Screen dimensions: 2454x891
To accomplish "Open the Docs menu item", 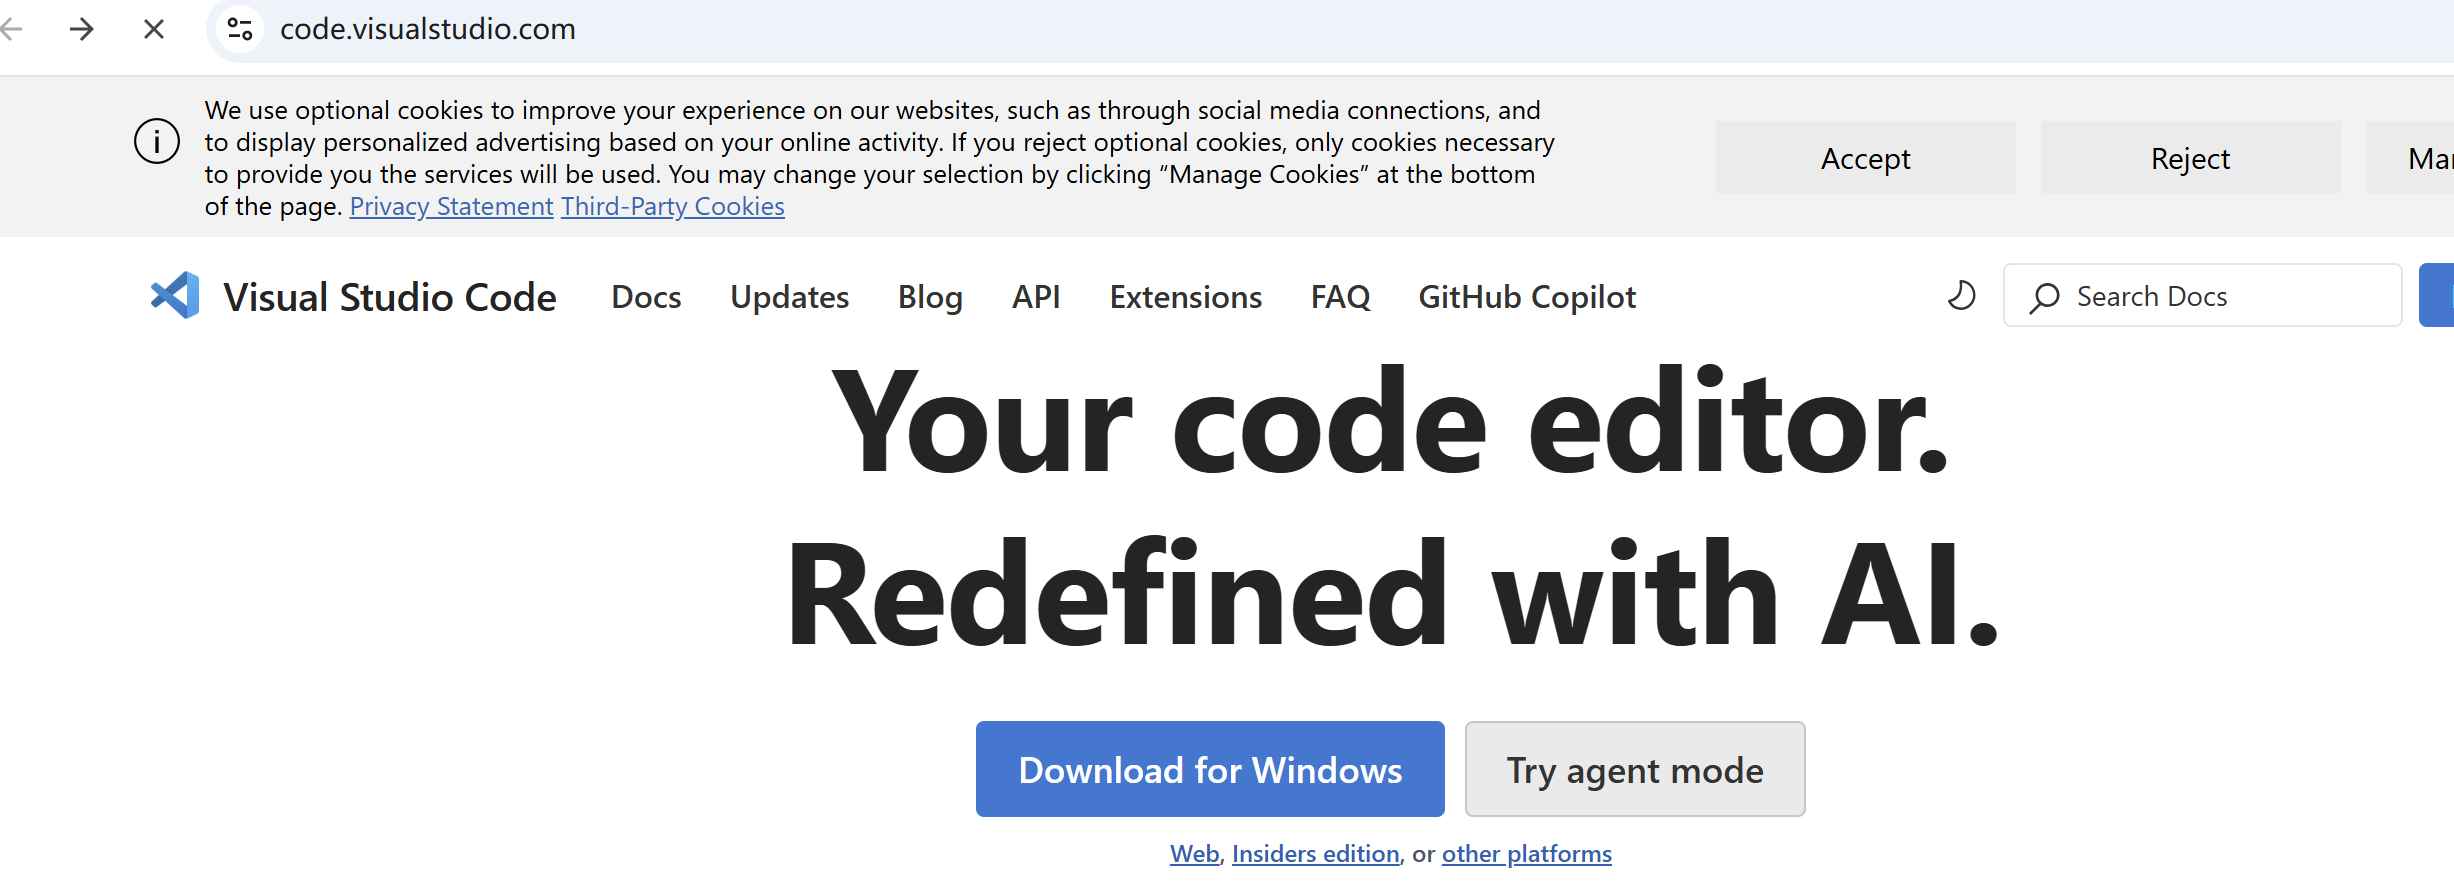I will [x=646, y=297].
